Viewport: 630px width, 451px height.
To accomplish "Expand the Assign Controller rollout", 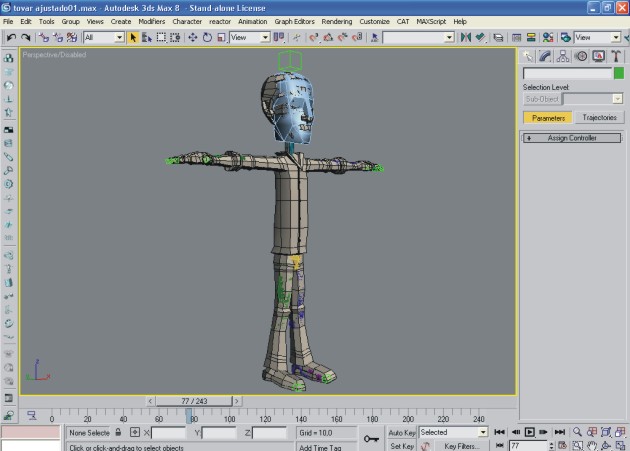I will (x=572, y=138).
